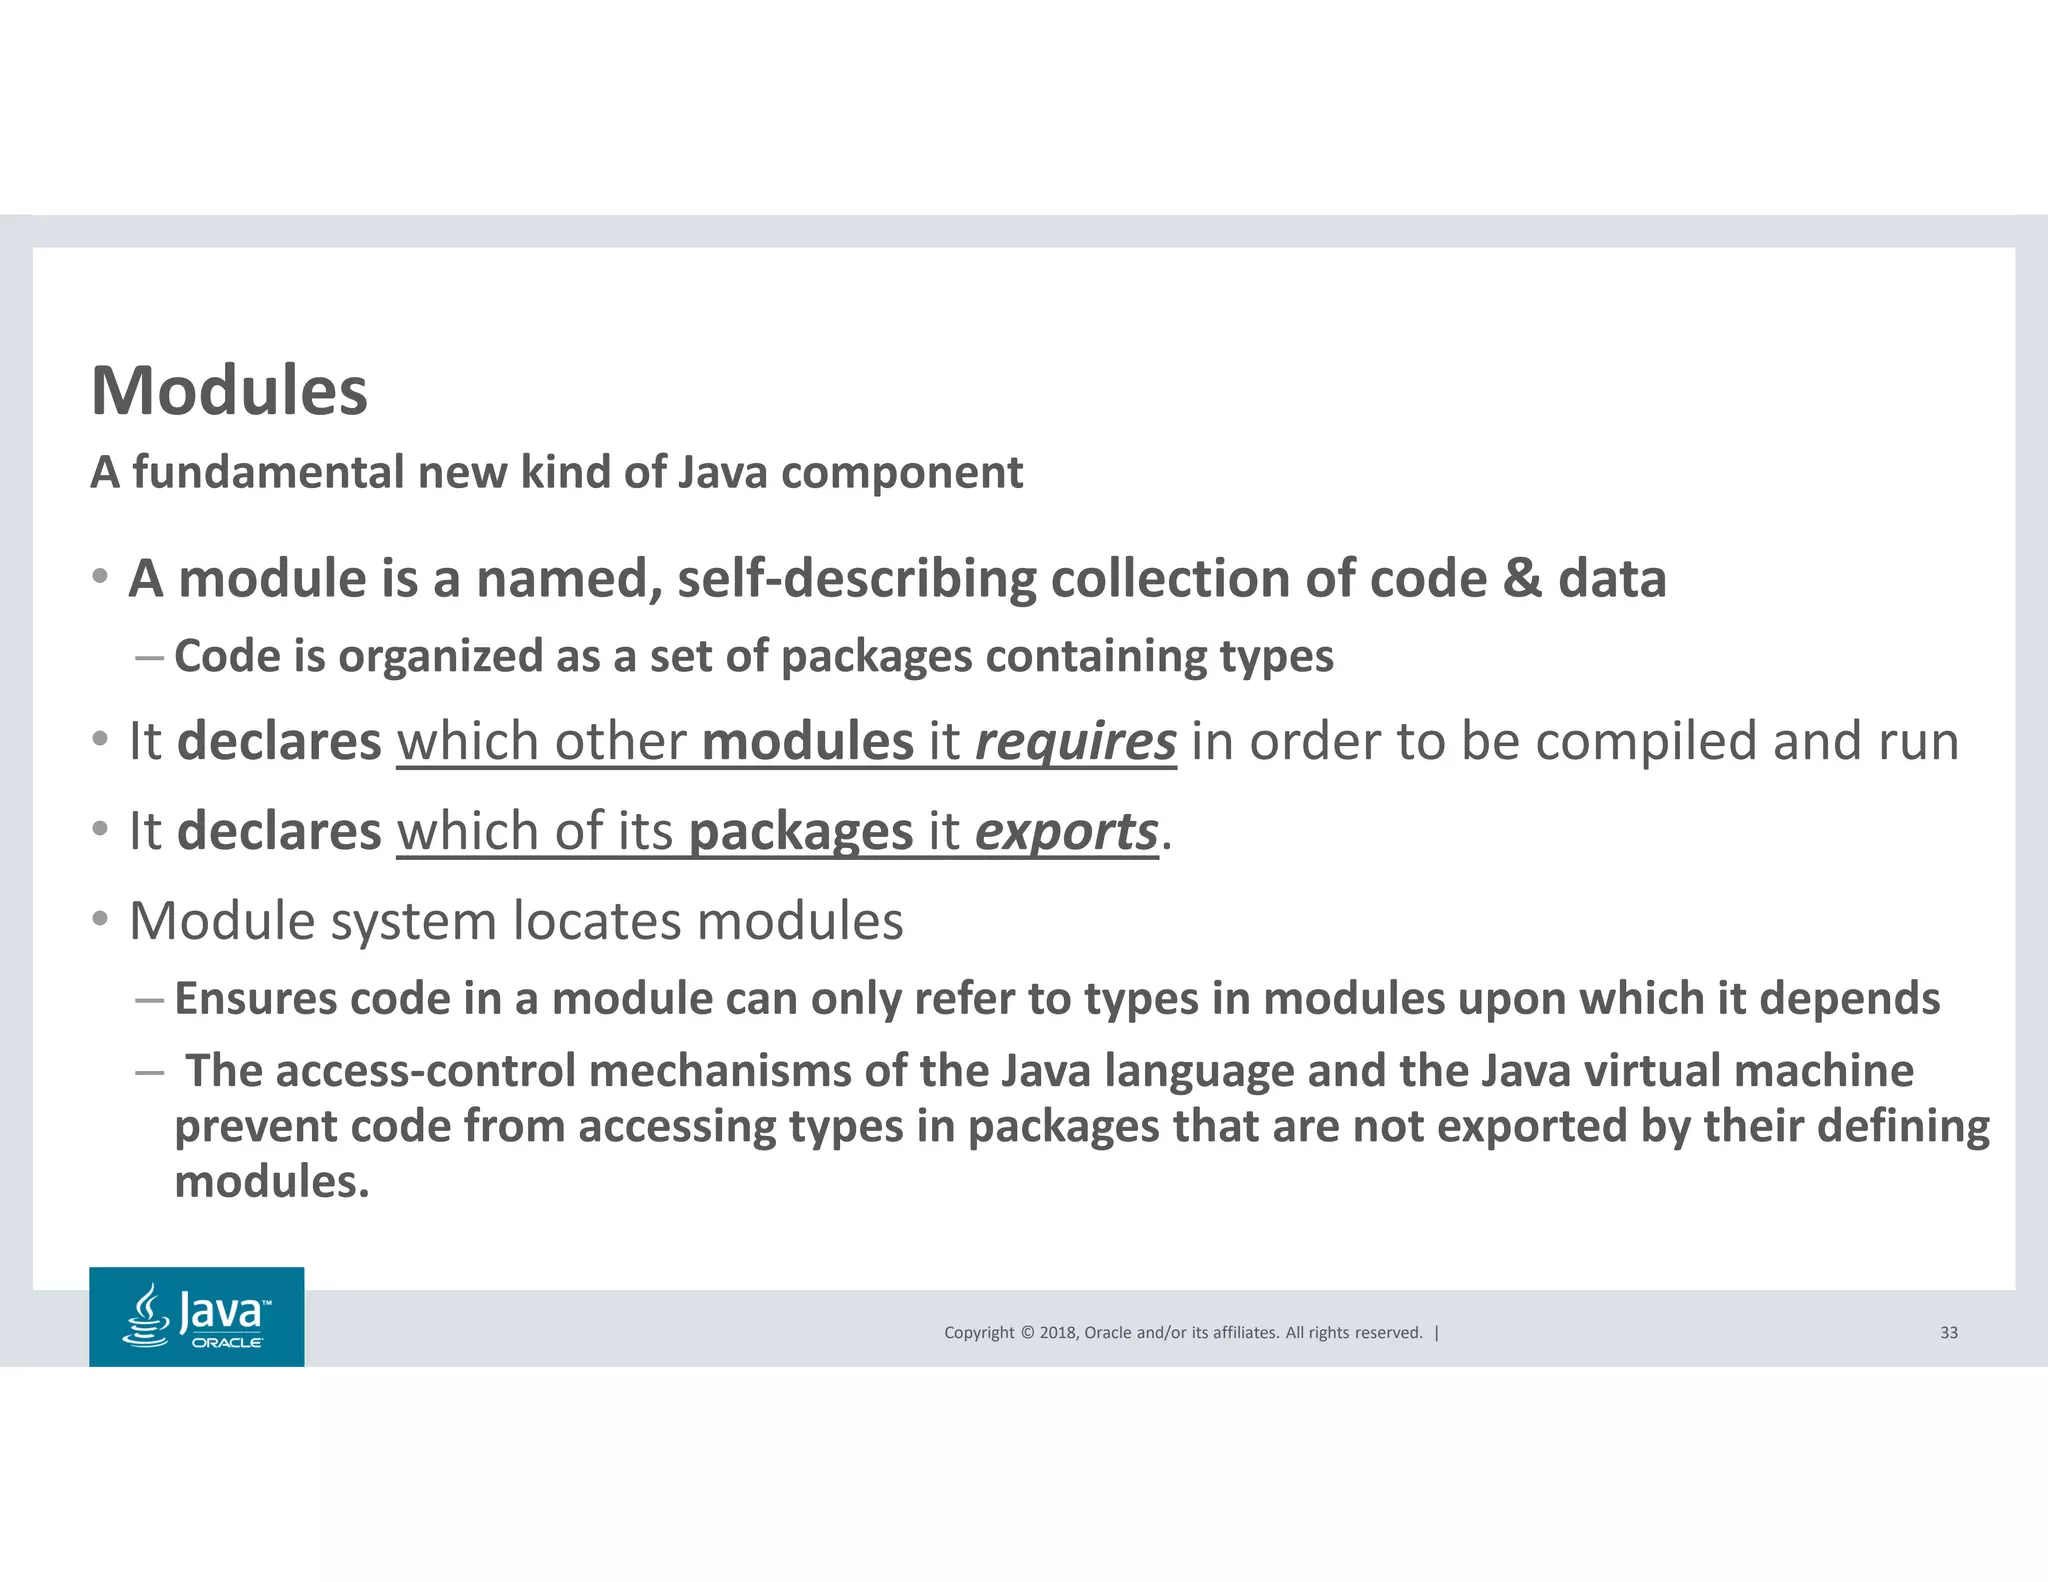Image resolution: width=2048 pixels, height=1582 pixels.
Task: Select sub-bullet about packages containing types
Action: [x=754, y=657]
